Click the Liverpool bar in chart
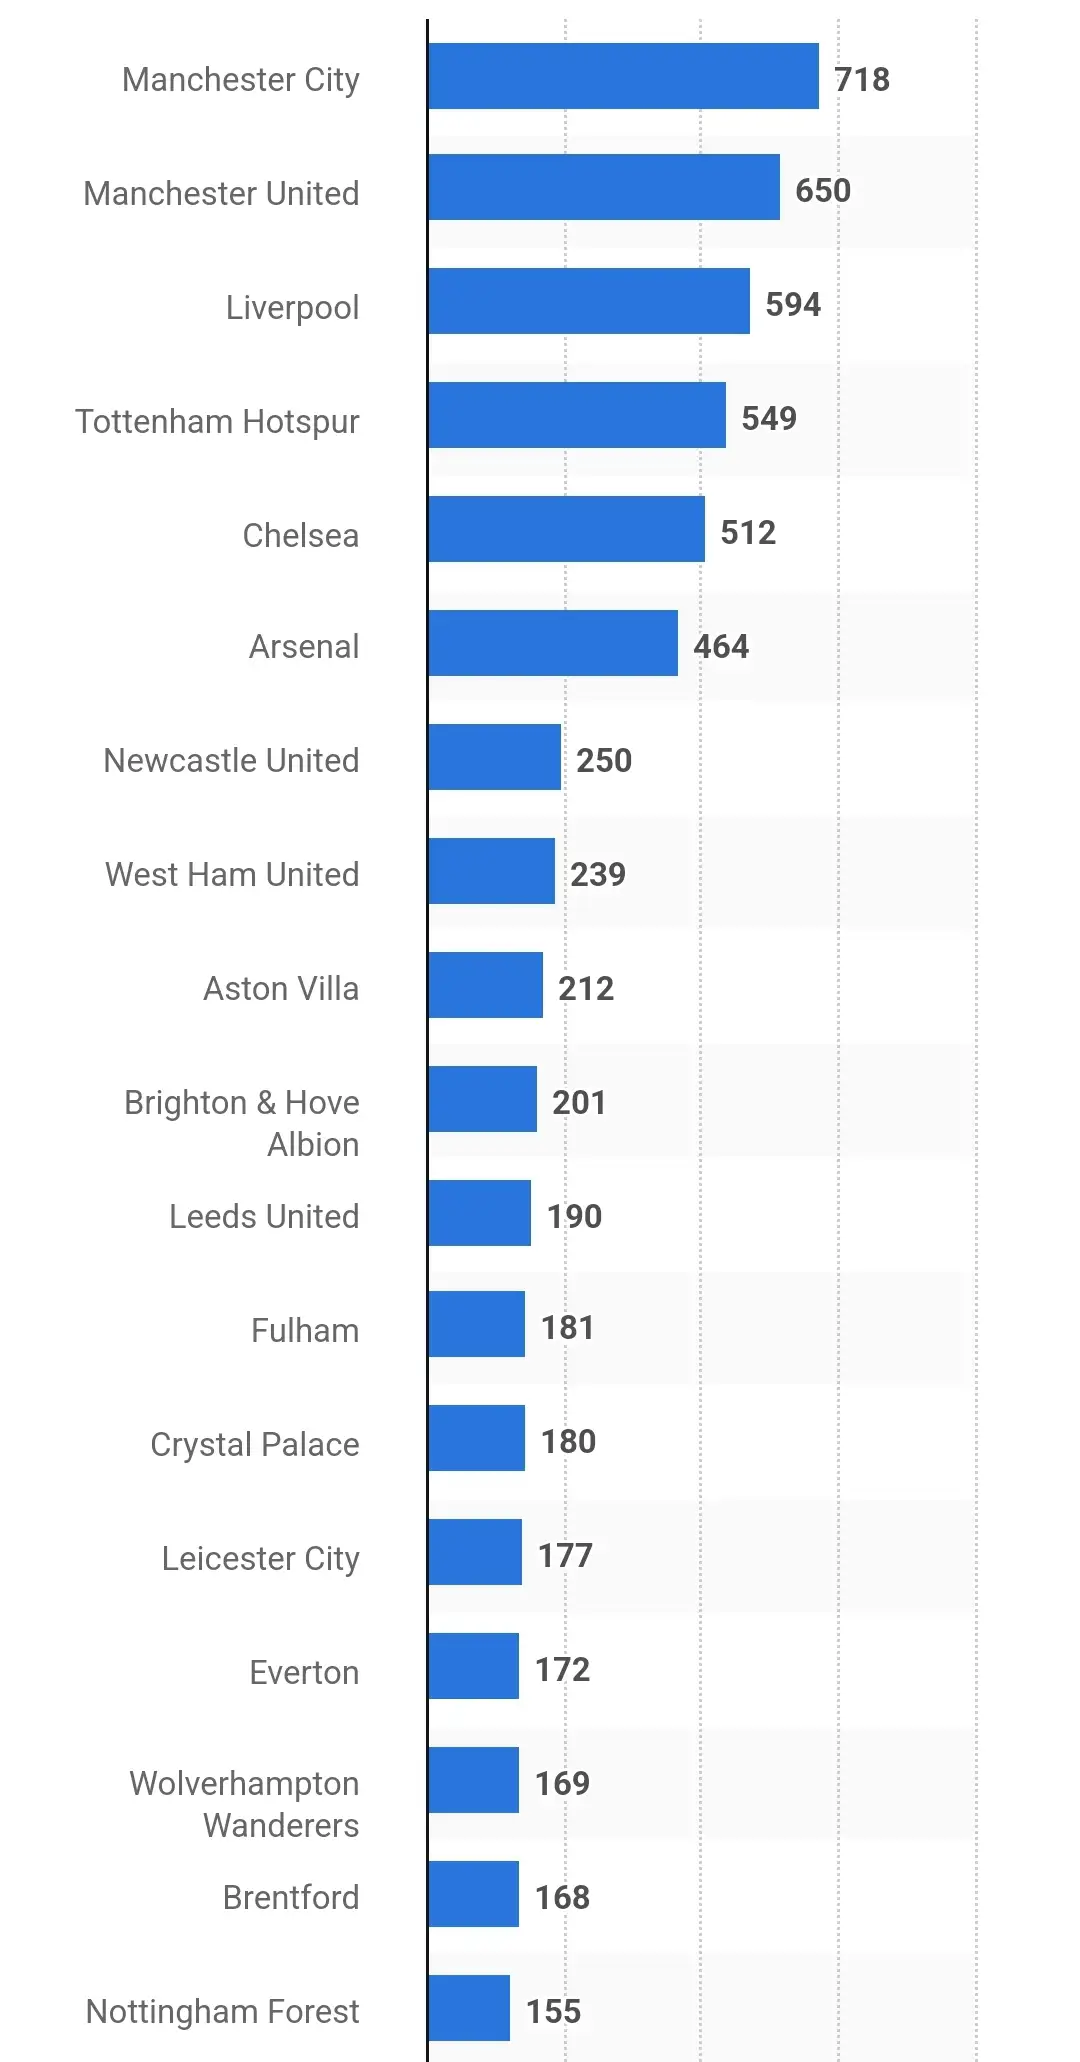The image size is (1080, 2062). (x=588, y=301)
